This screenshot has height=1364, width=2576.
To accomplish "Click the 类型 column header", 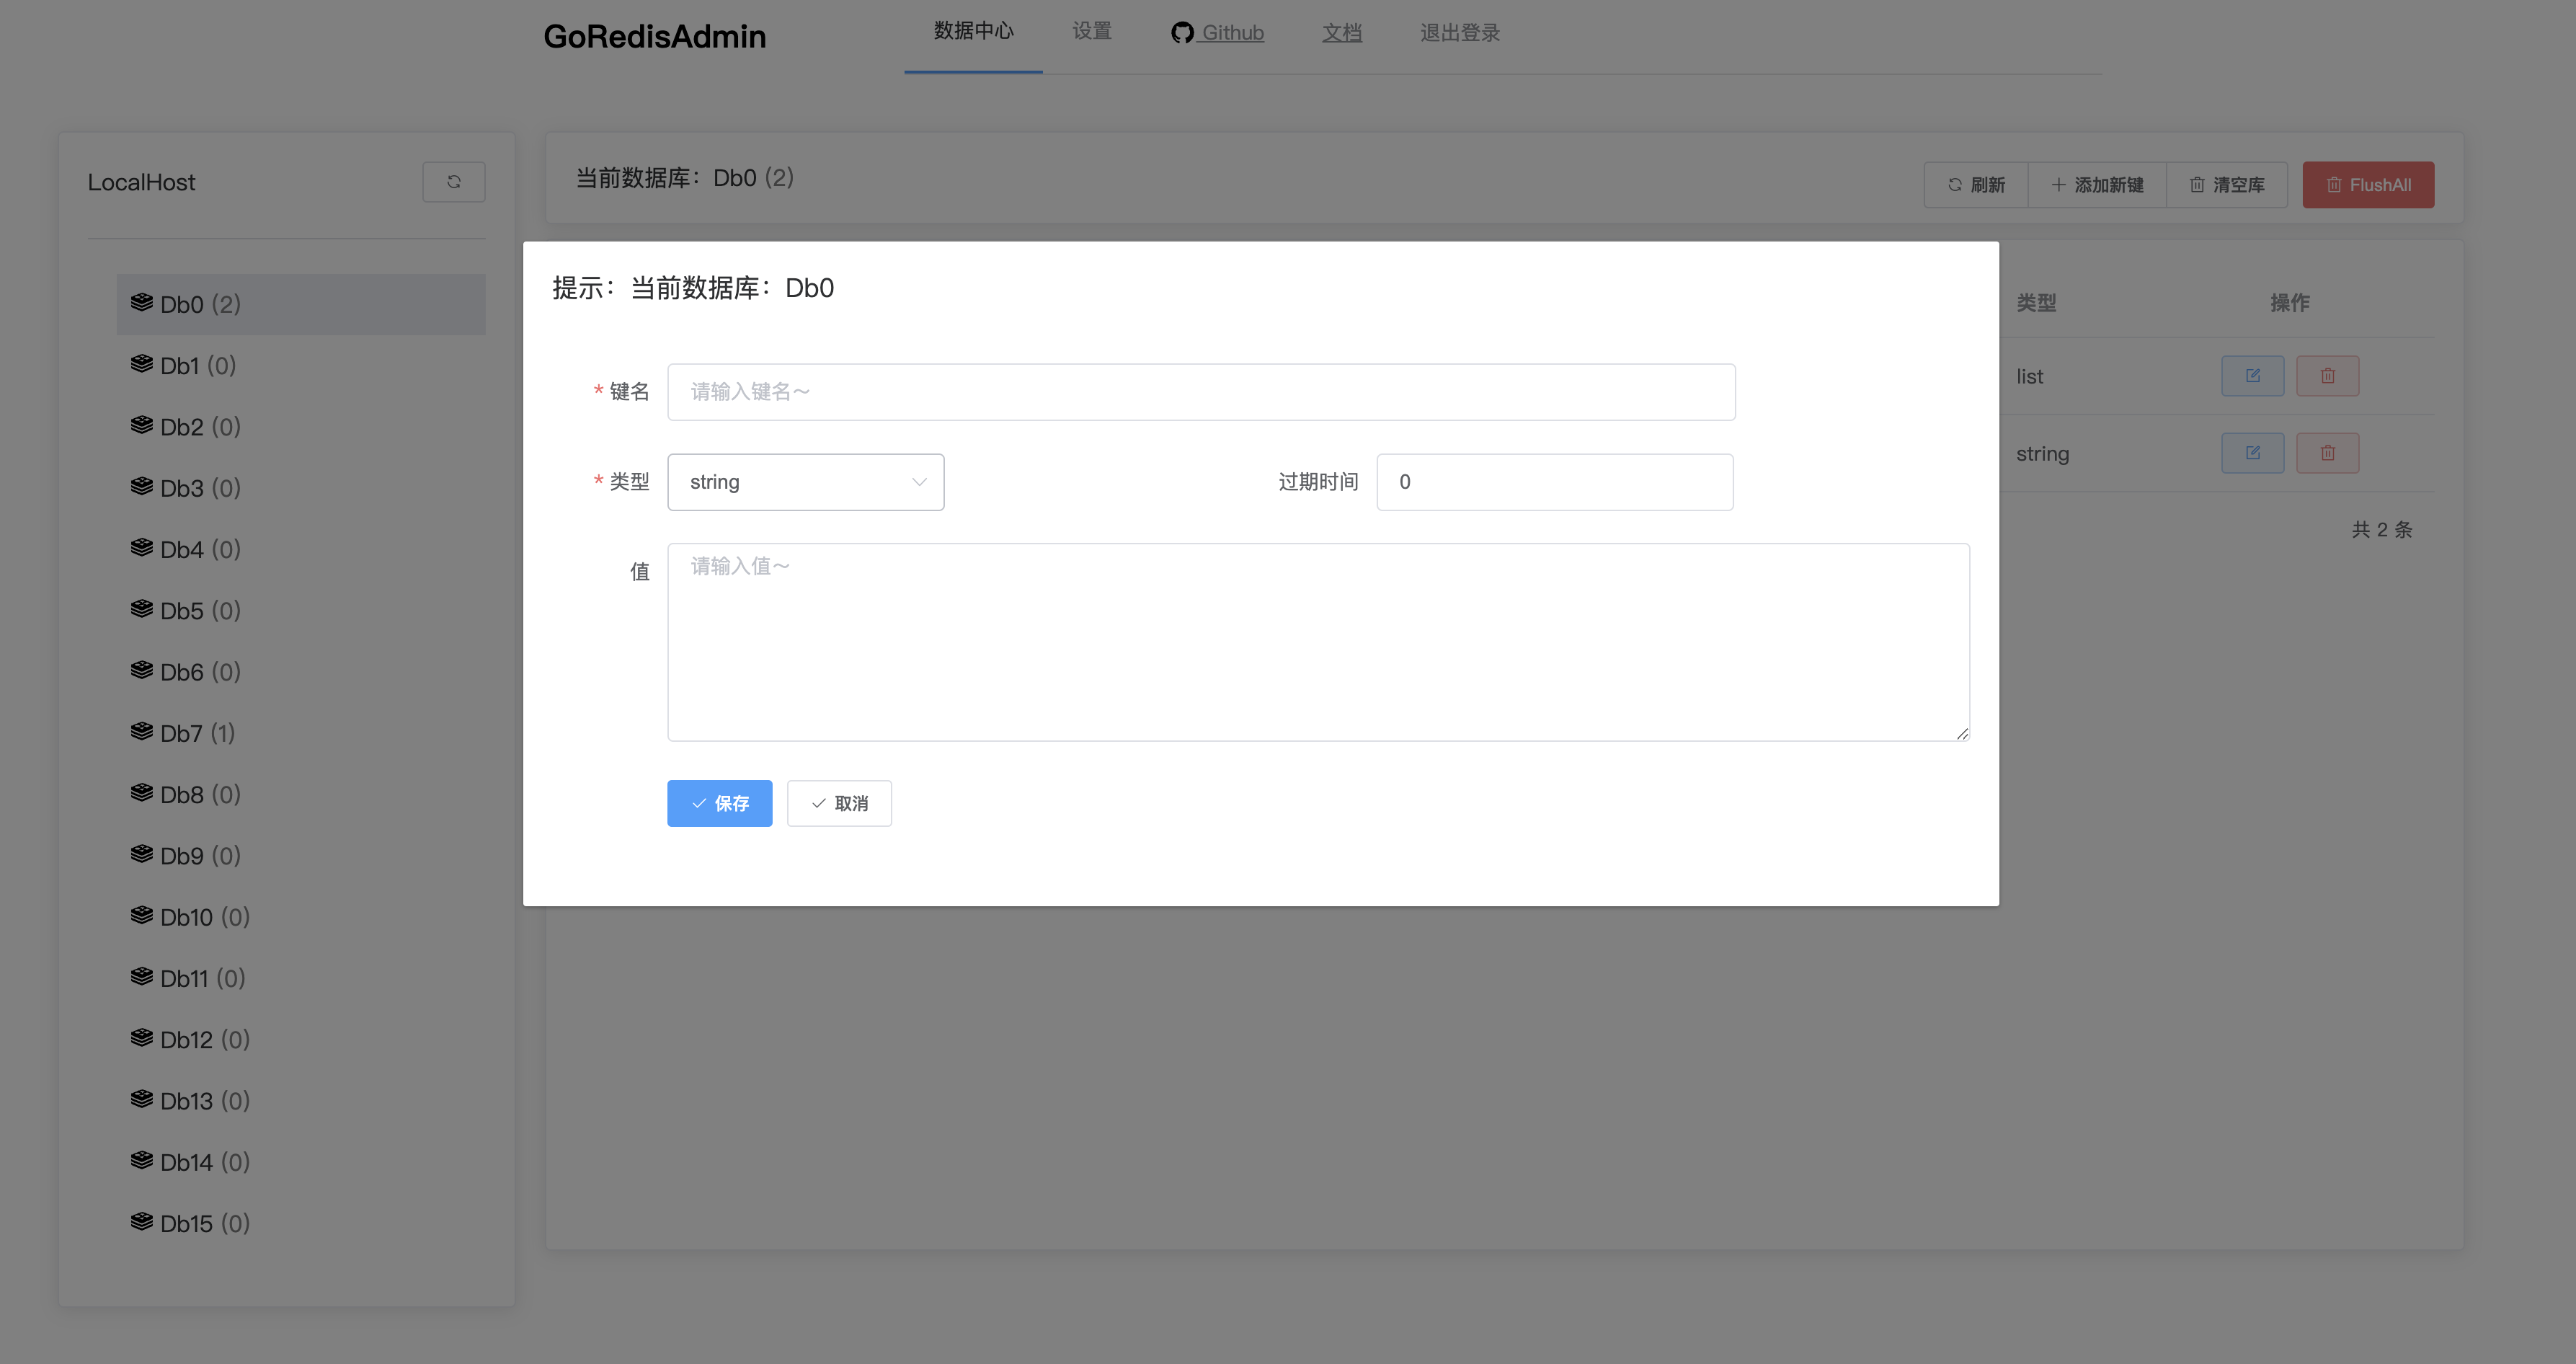I will [x=2036, y=302].
